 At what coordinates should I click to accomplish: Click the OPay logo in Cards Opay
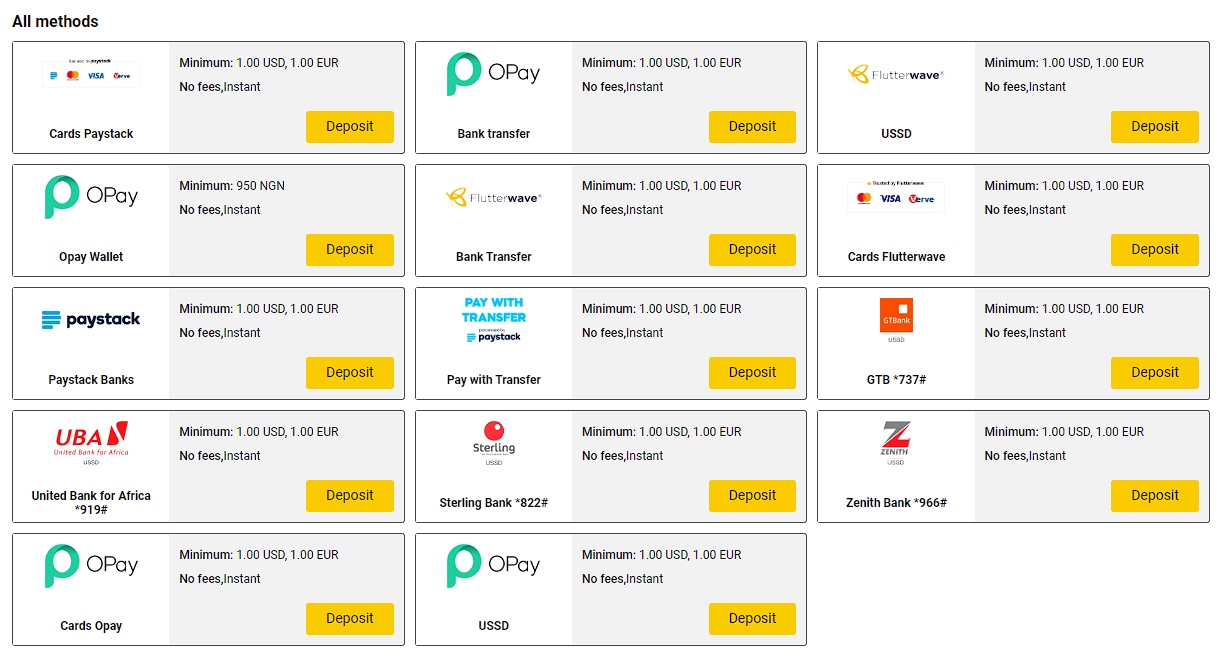(x=91, y=564)
